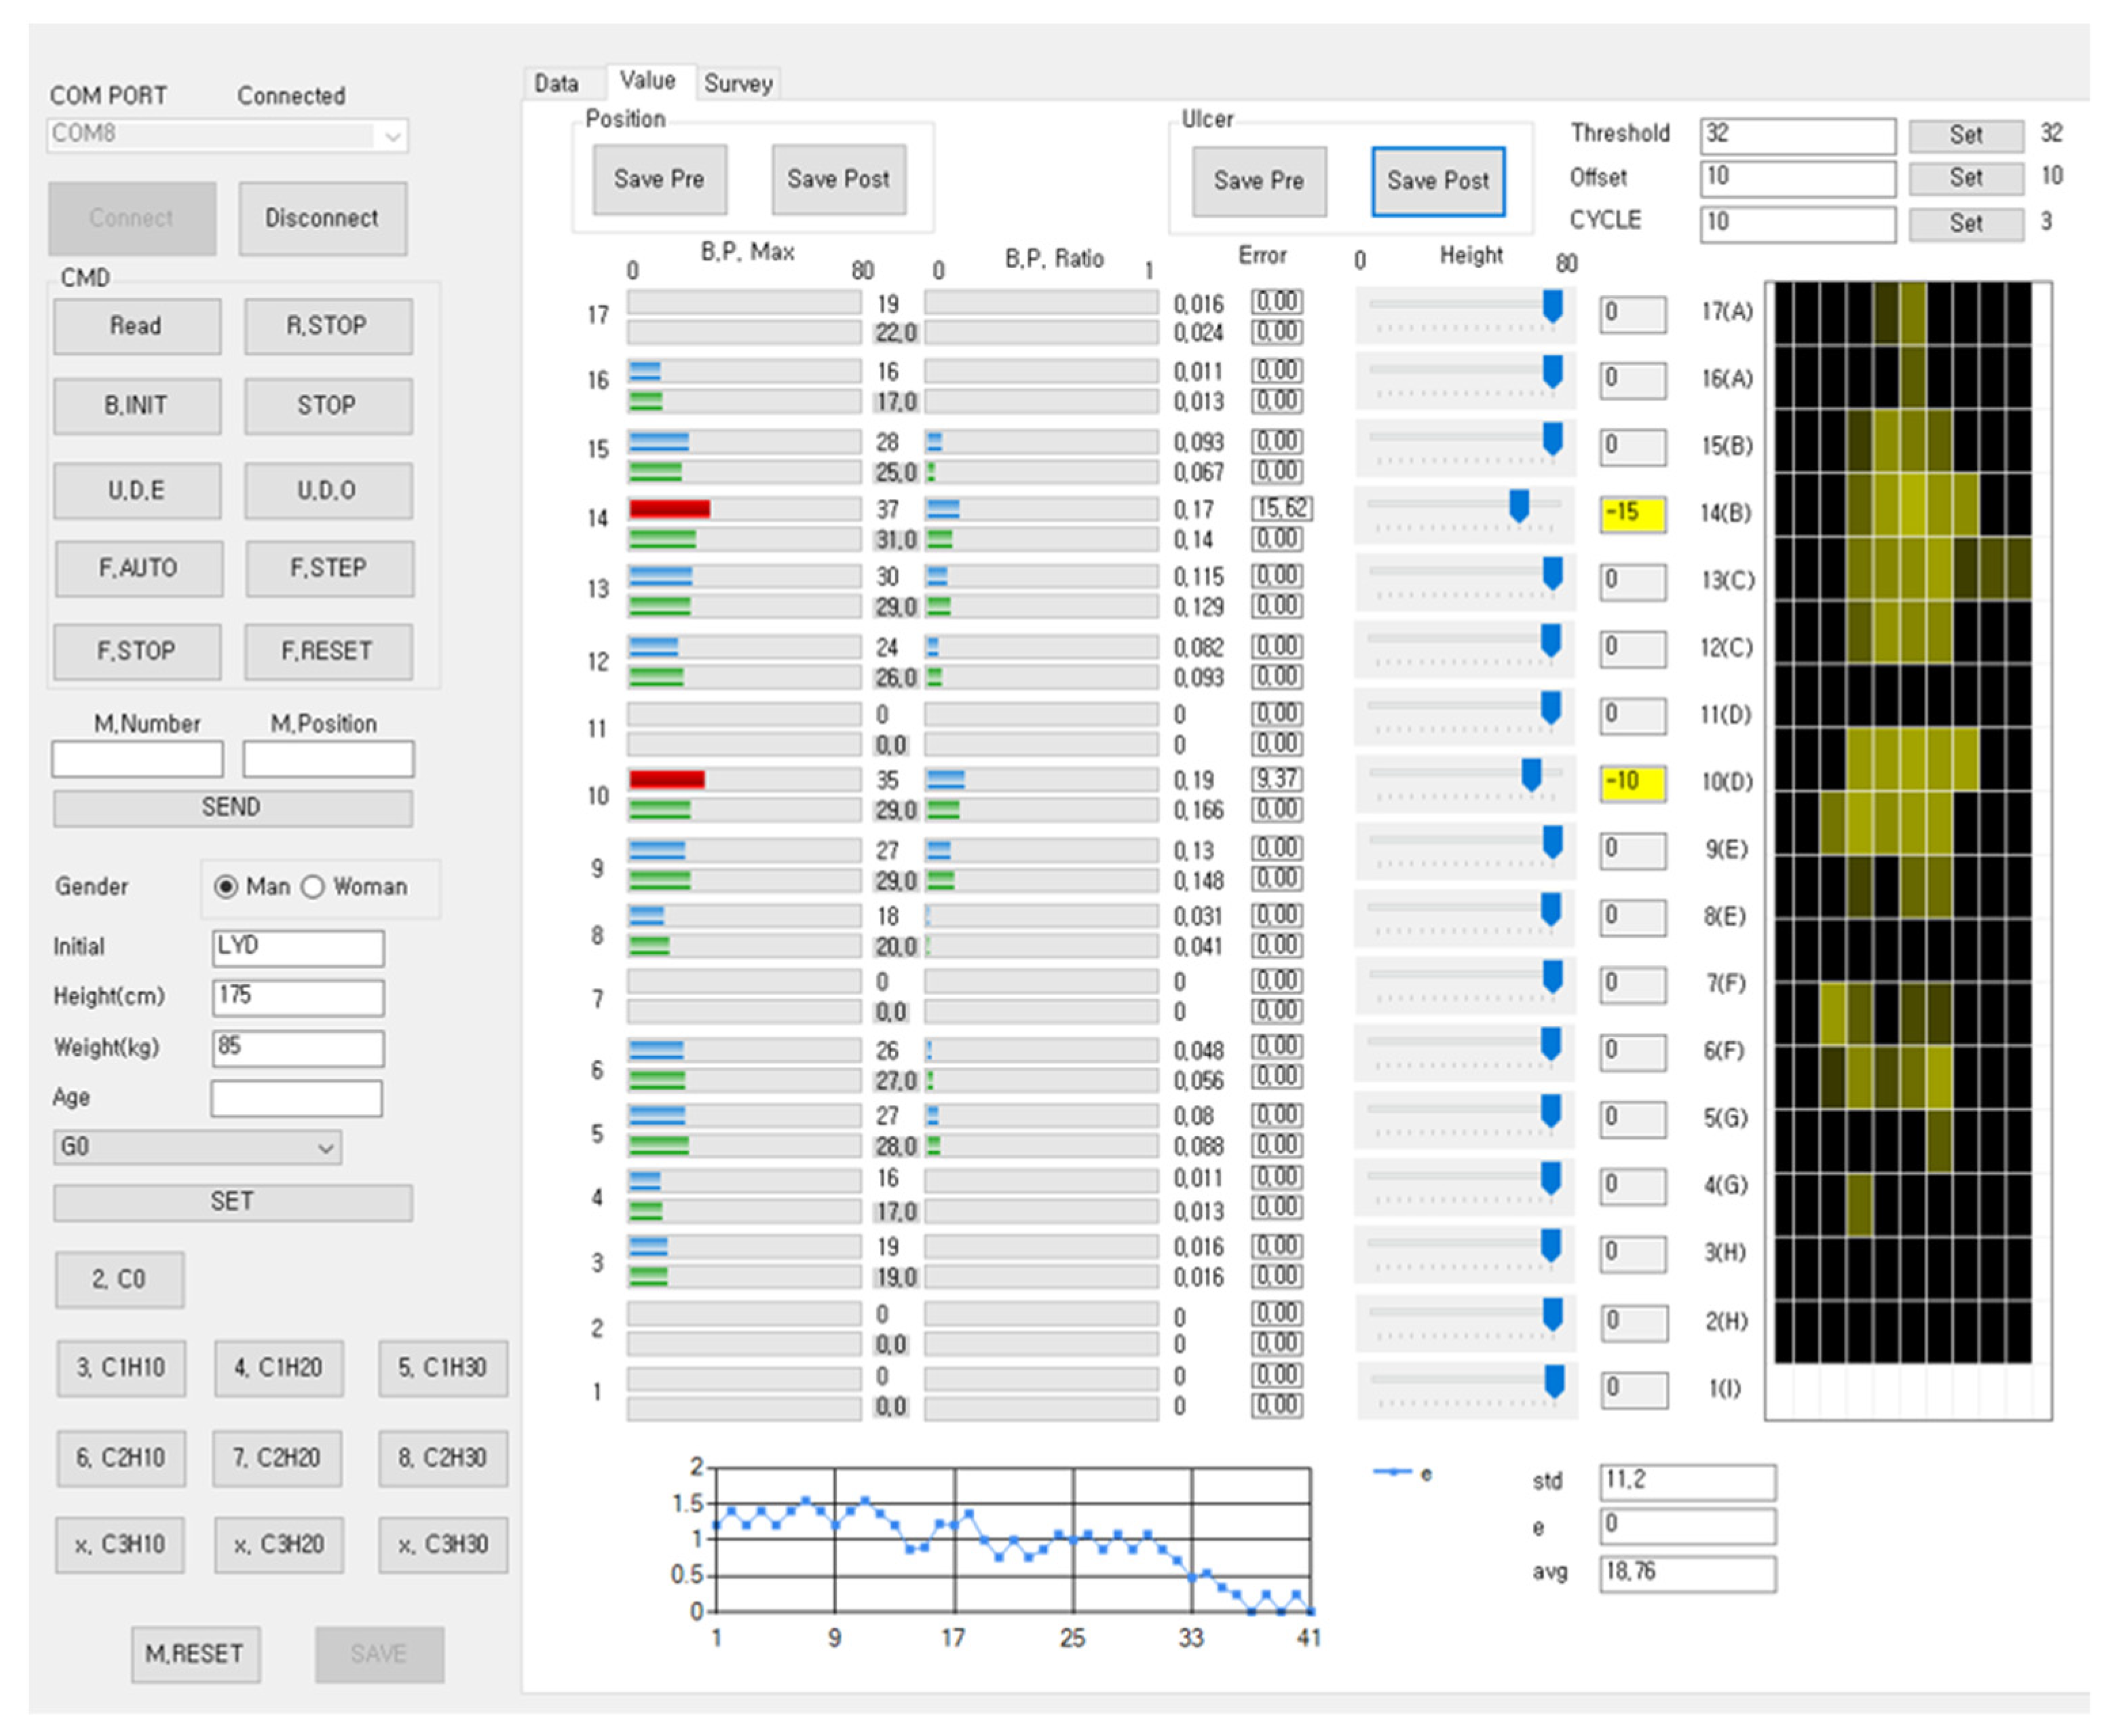Click Position Save Pre button

tap(659, 180)
